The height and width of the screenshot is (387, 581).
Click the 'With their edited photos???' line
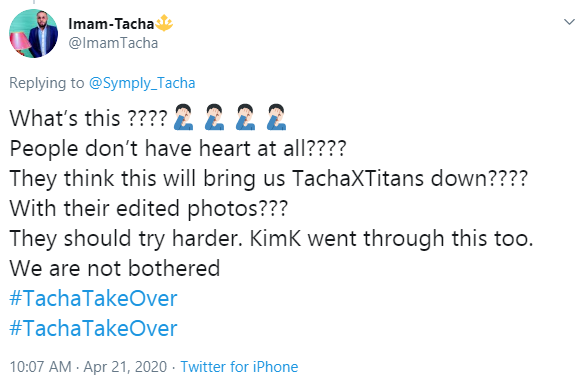click(x=149, y=208)
